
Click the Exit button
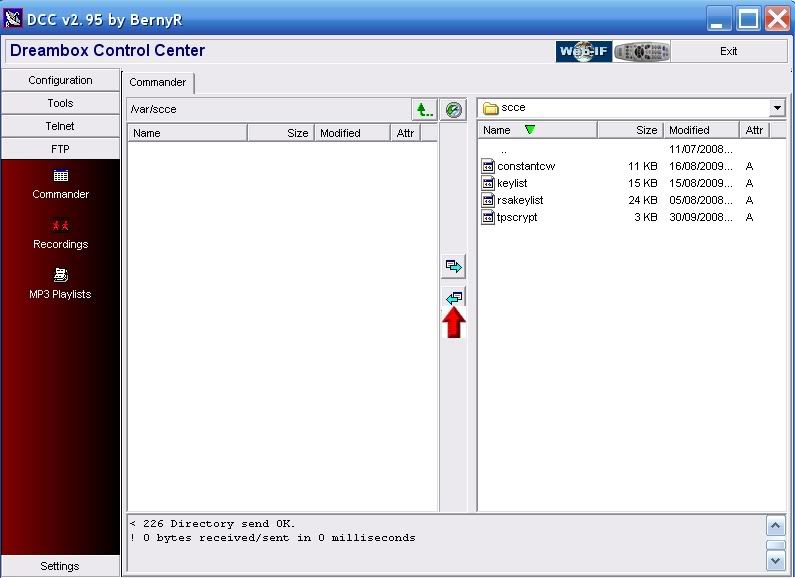(729, 51)
